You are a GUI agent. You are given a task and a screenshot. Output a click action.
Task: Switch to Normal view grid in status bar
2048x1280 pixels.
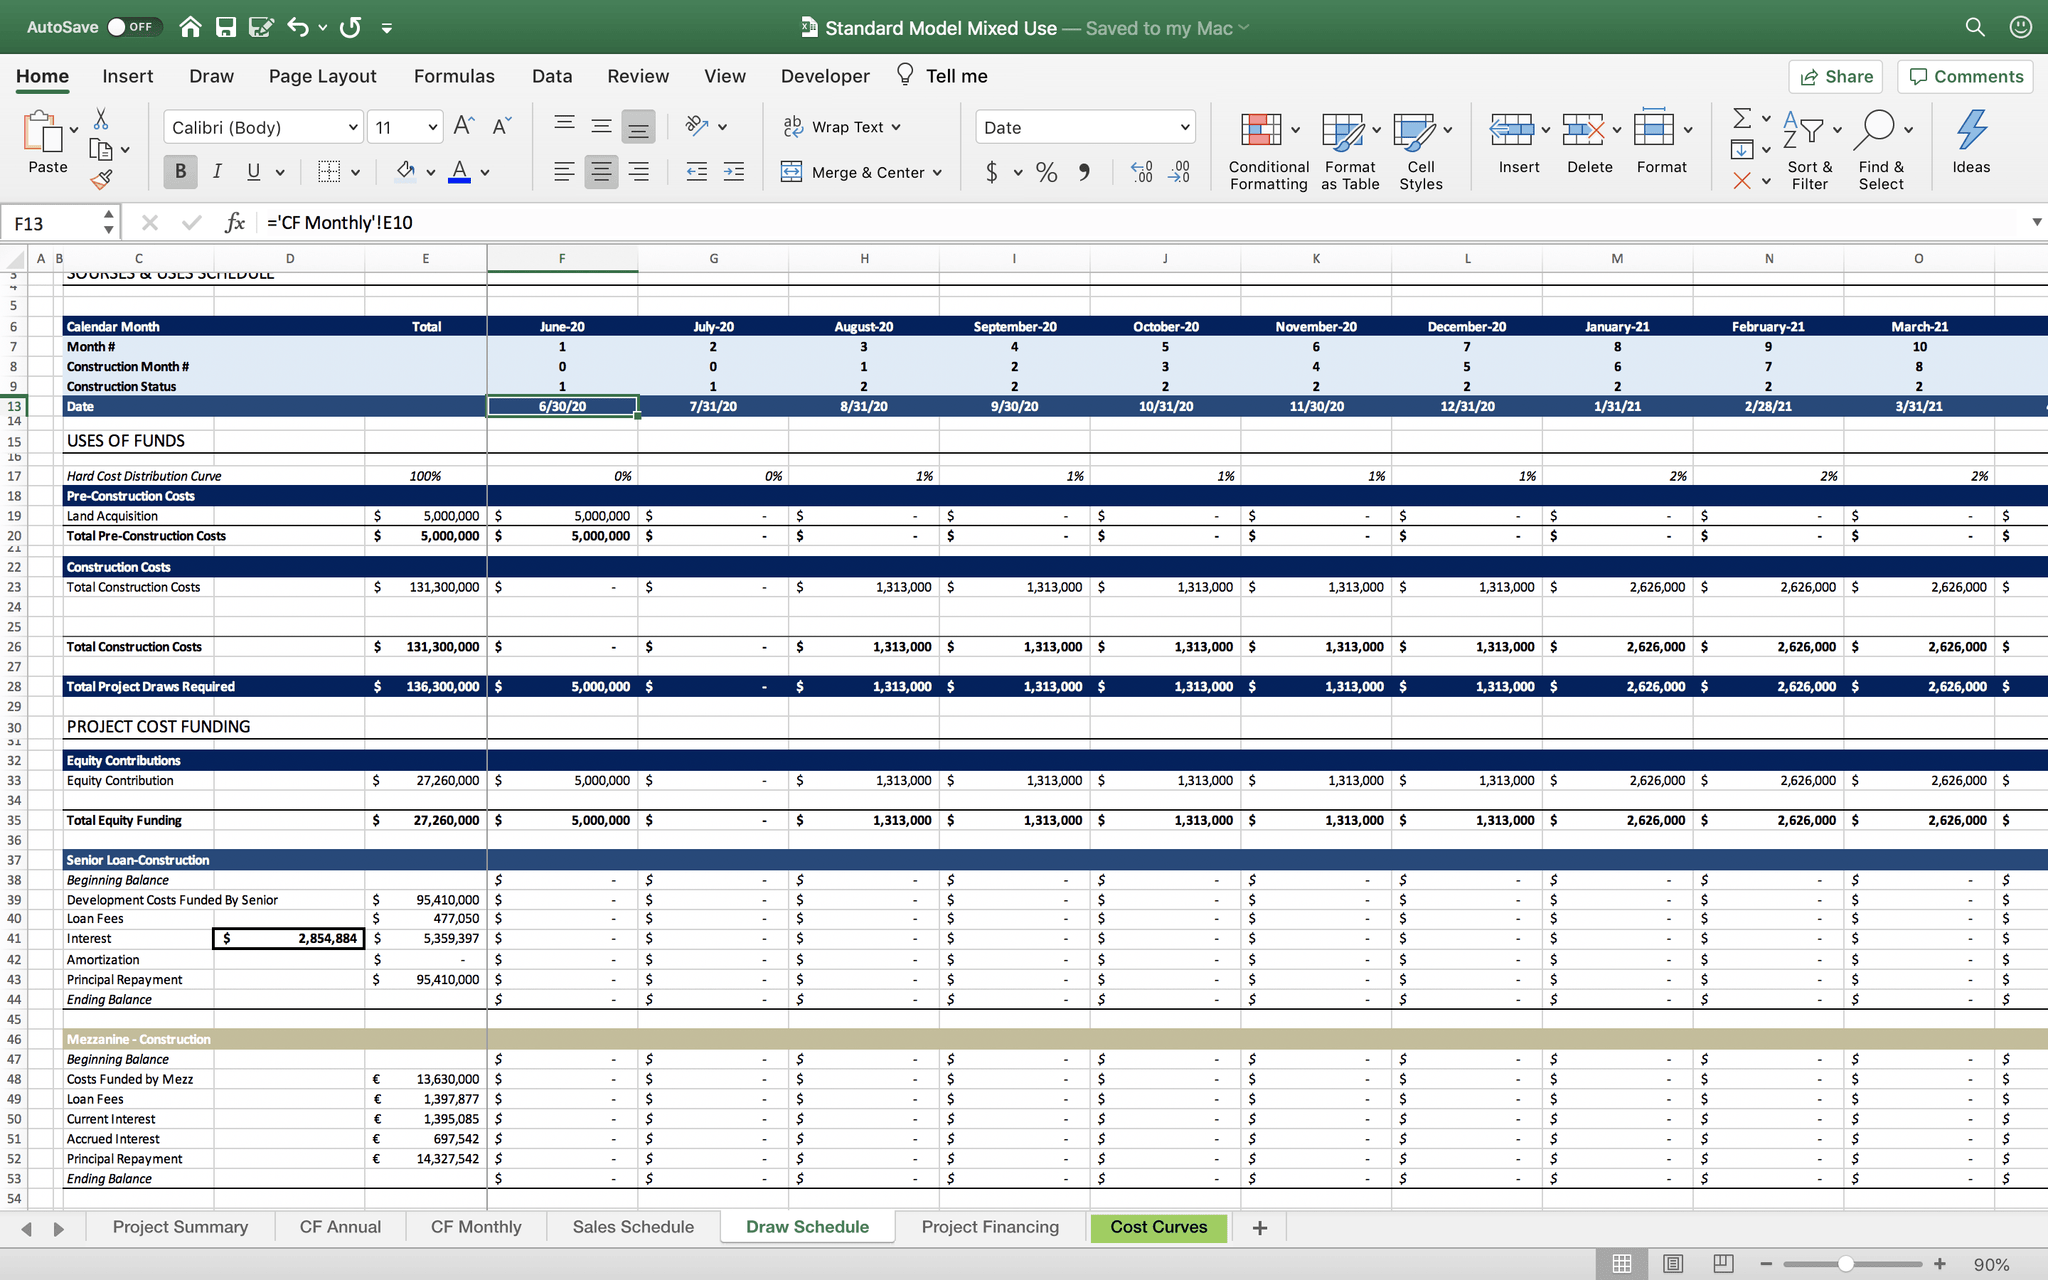pyautogui.click(x=1622, y=1263)
